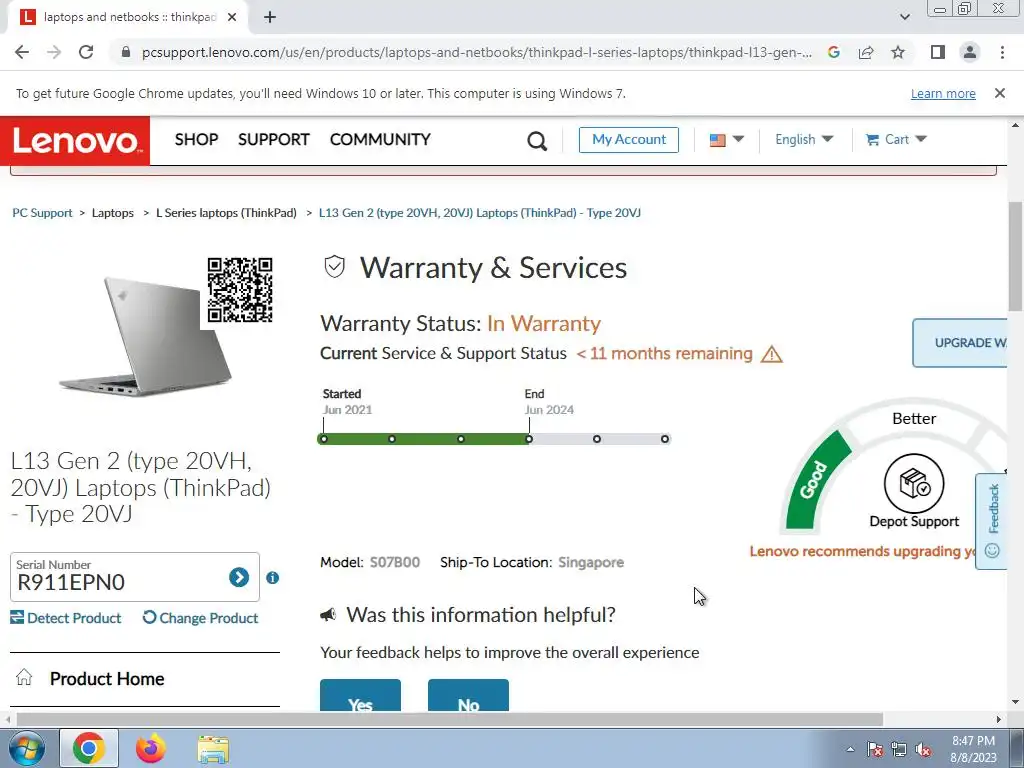
Task: Click the Google icon in the address bar
Action: pyautogui.click(x=833, y=52)
